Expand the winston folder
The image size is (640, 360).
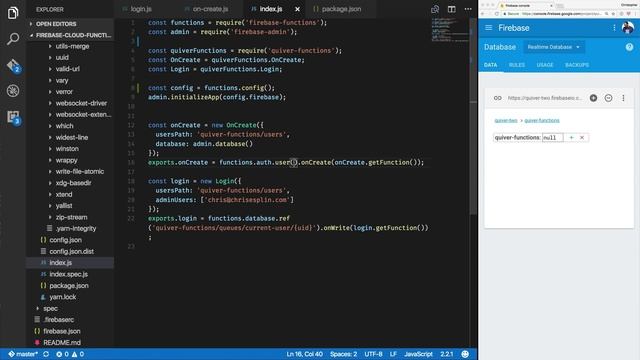pos(70,149)
